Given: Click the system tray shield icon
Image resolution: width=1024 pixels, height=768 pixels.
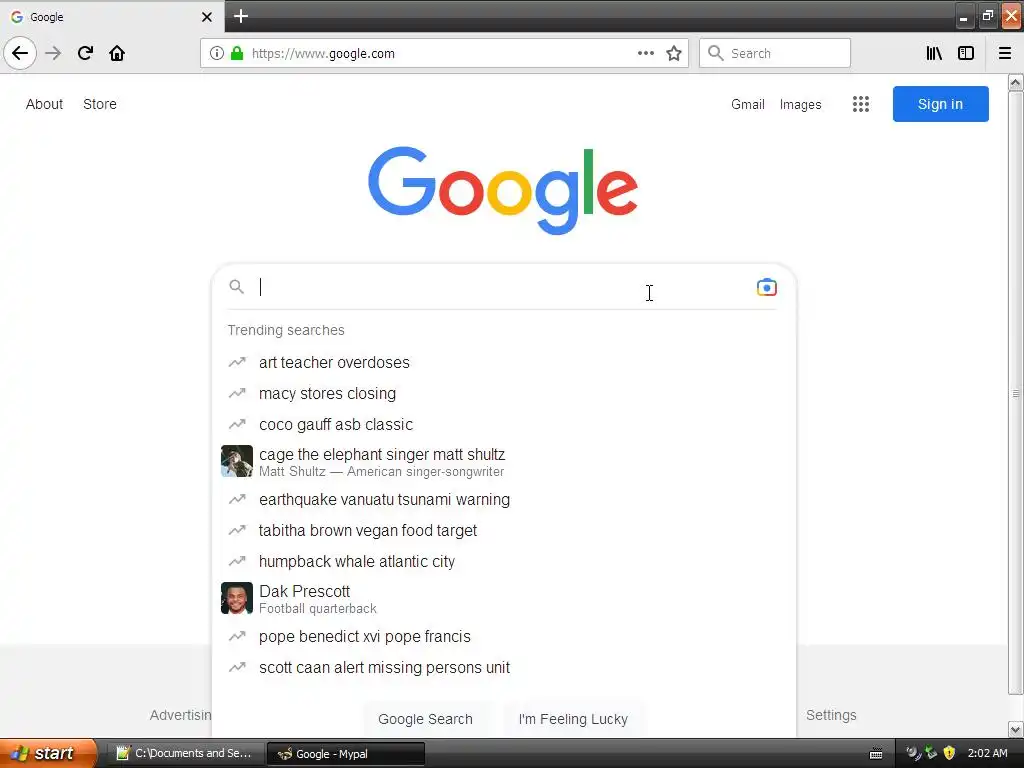Looking at the screenshot, I should (x=949, y=753).
